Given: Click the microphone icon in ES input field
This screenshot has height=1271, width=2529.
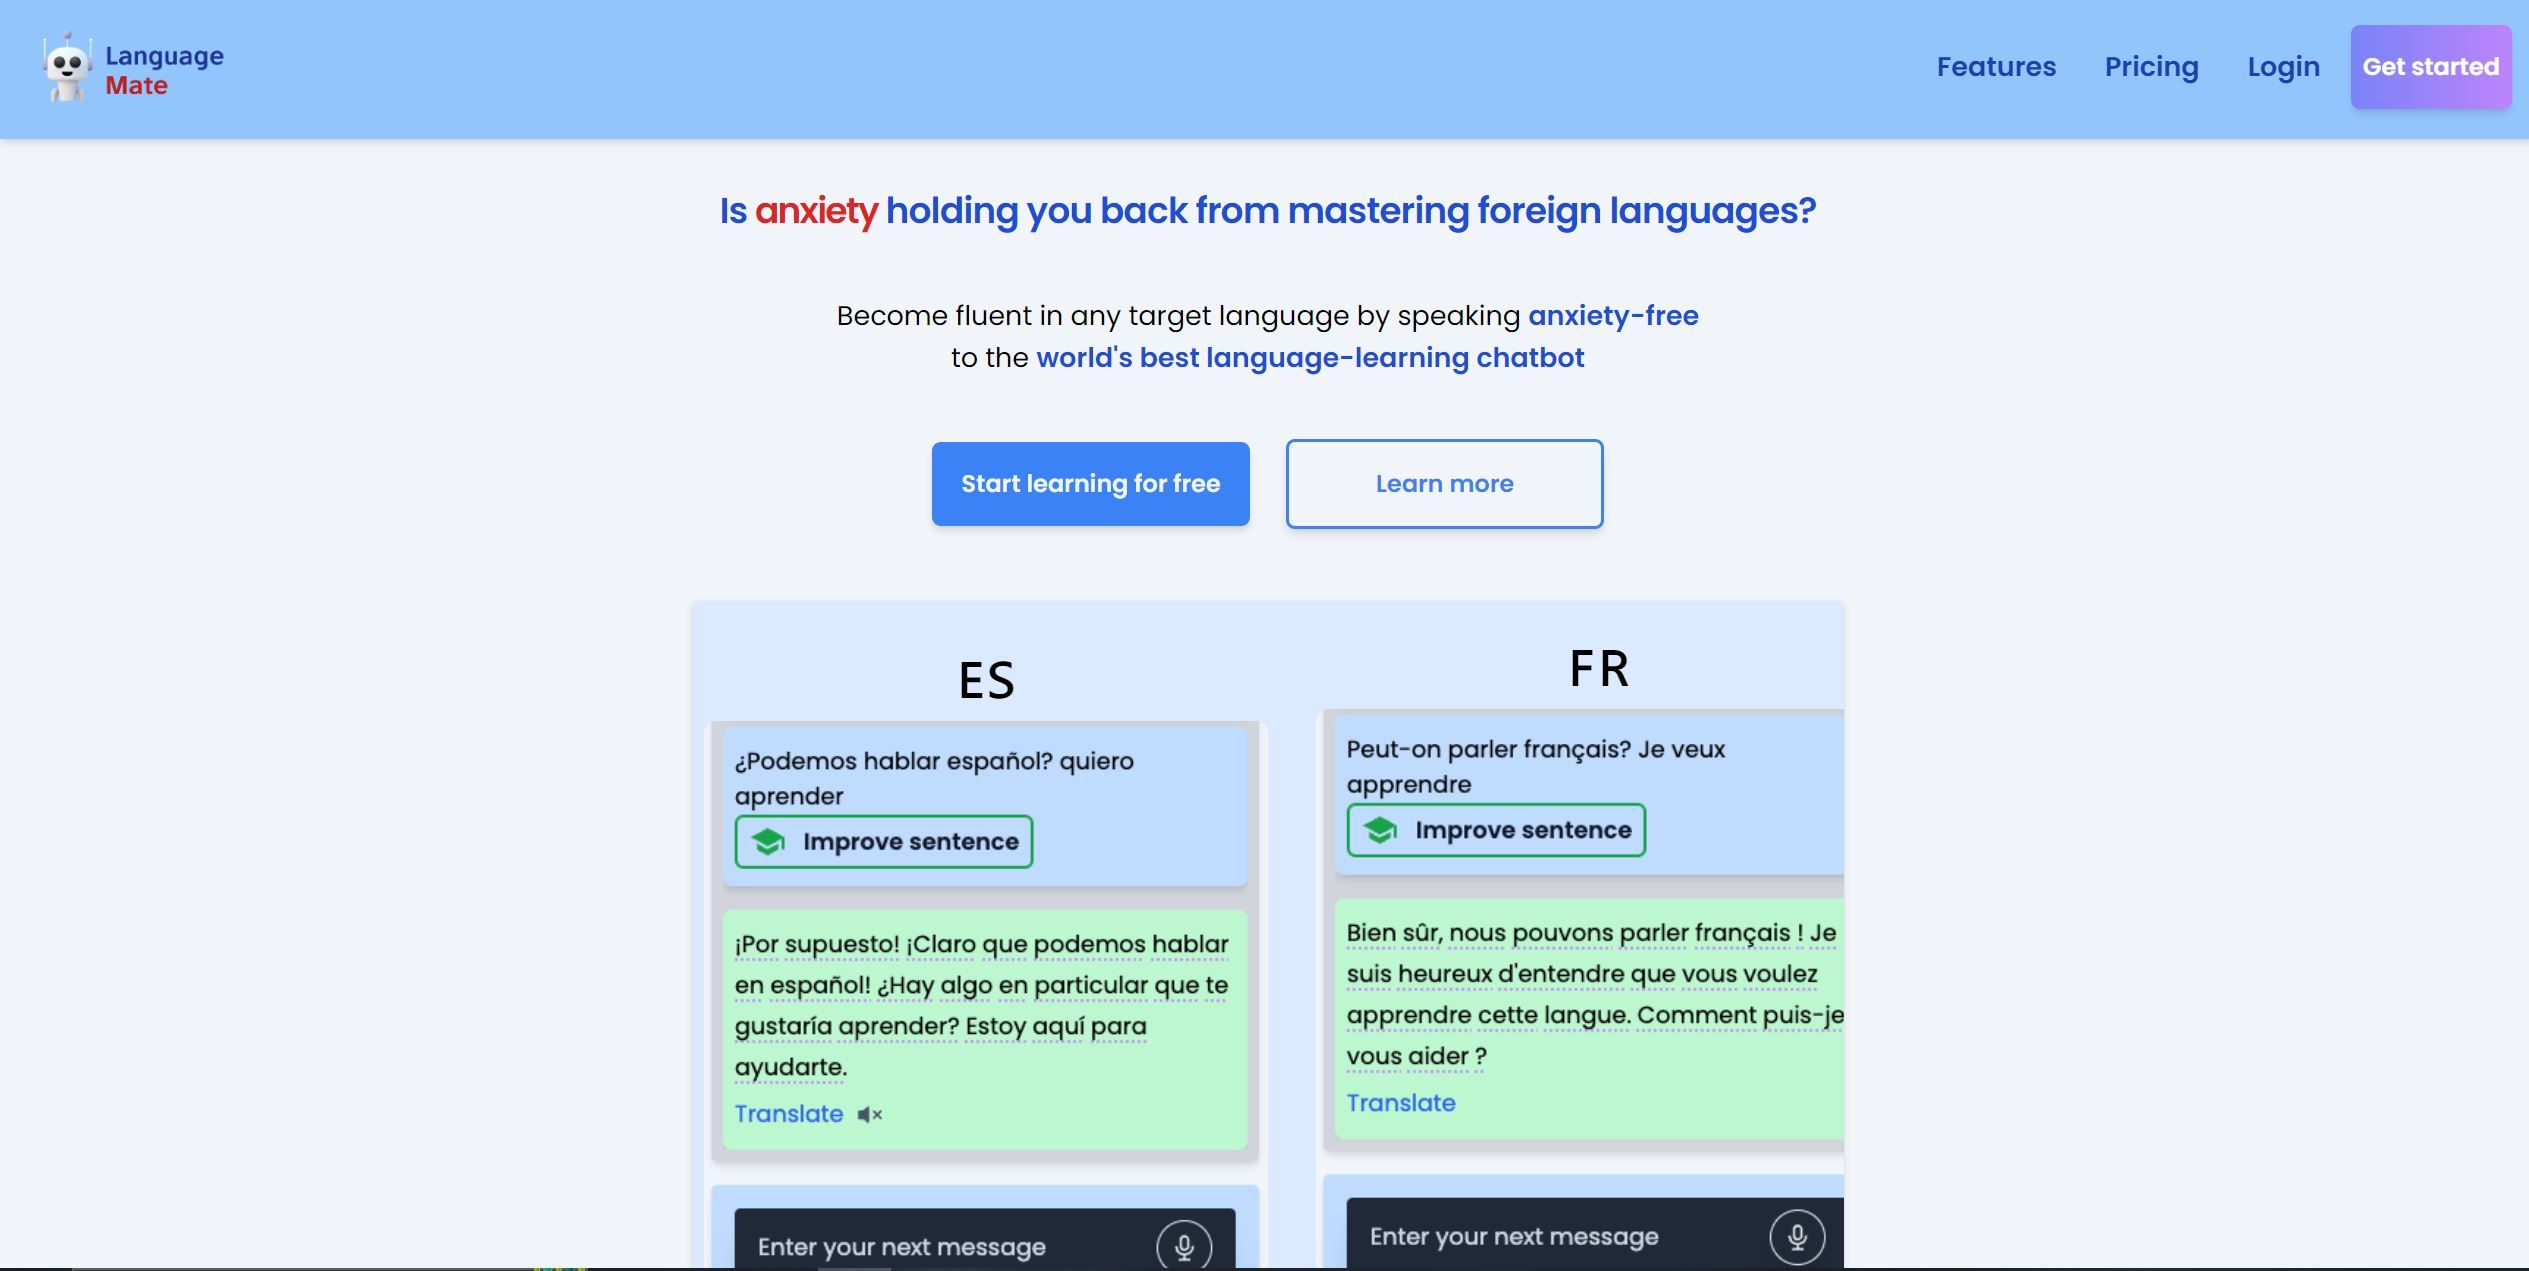Looking at the screenshot, I should tap(1182, 1245).
